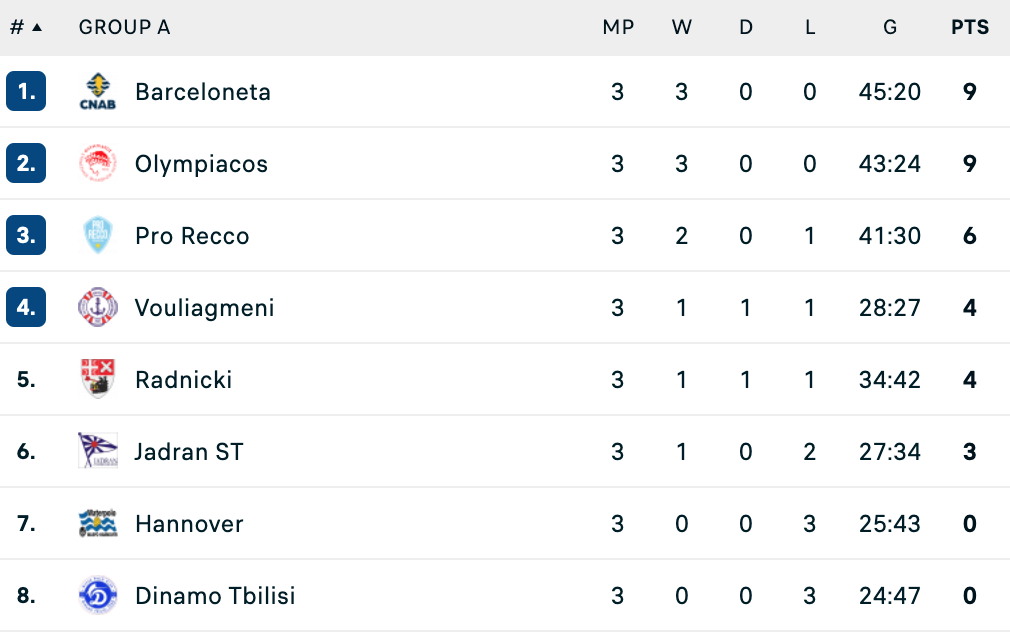Click the Hannover waves logo
The width and height of the screenshot is (1010, 632).
coord(98,523)
